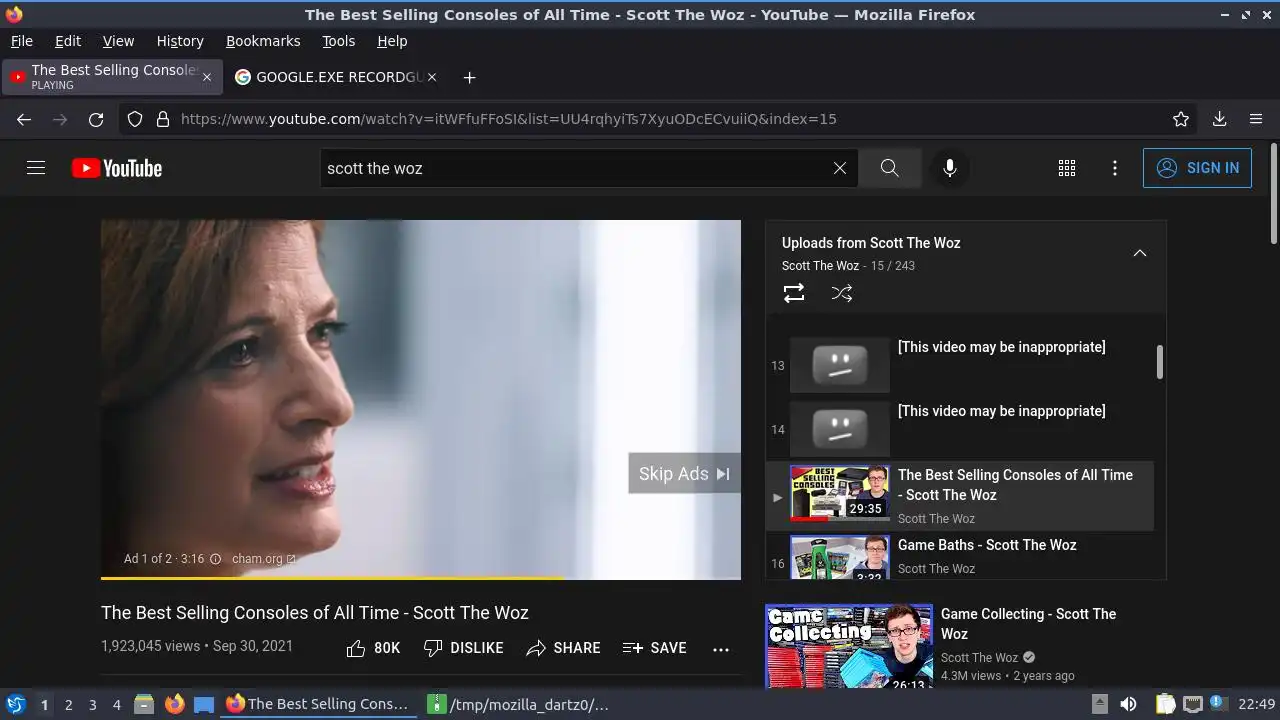Image resolution: width=1280 pixels, height=720 pixels.
Task: Skip the playing ads
Action: tap(684, 474)
